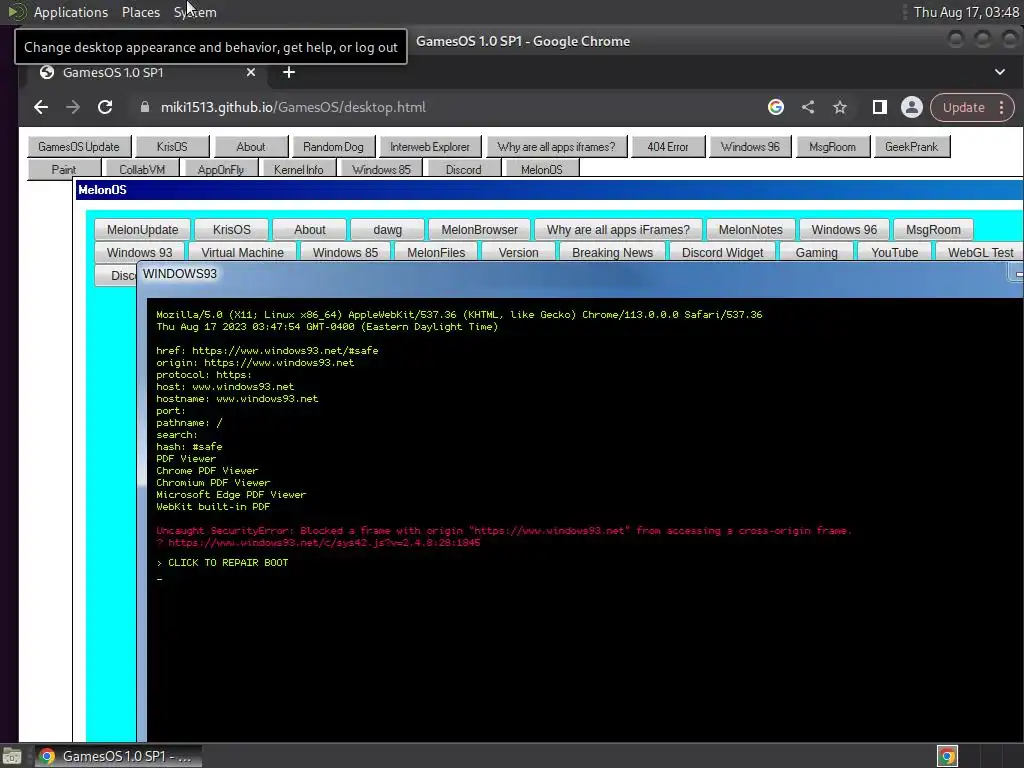Launch the Random Dog app
The height and width of the screenshot is (768, 1024).
[333, 147]
